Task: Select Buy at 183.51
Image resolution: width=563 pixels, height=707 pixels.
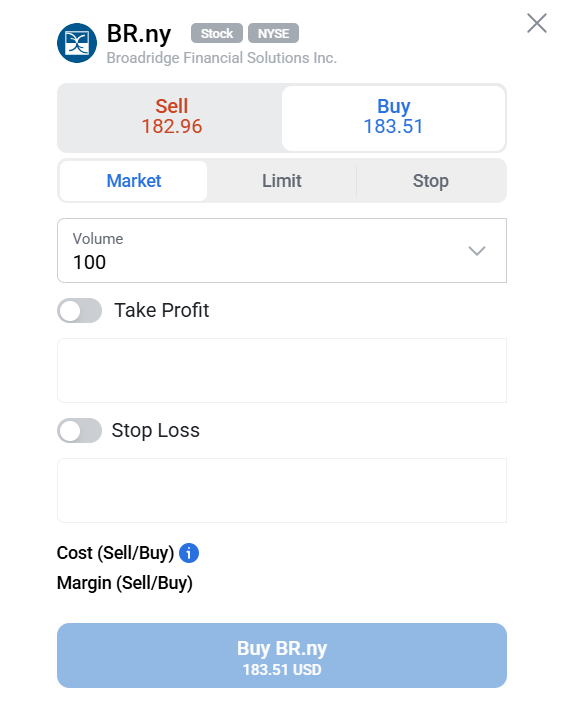Action: 394,118
